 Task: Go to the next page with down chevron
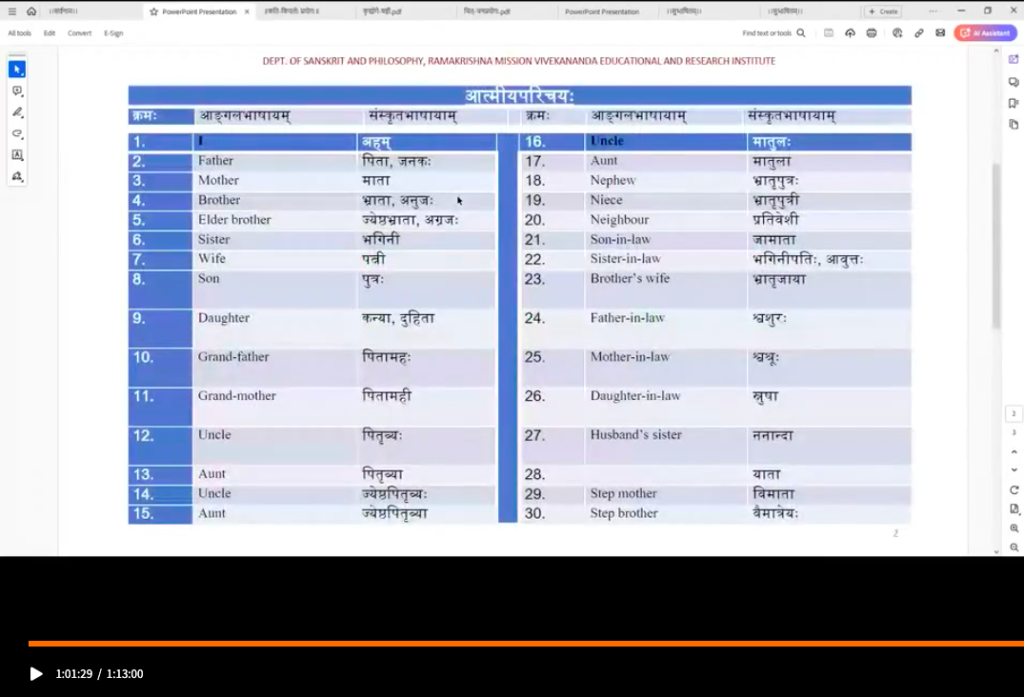[x=1014, y=469]
